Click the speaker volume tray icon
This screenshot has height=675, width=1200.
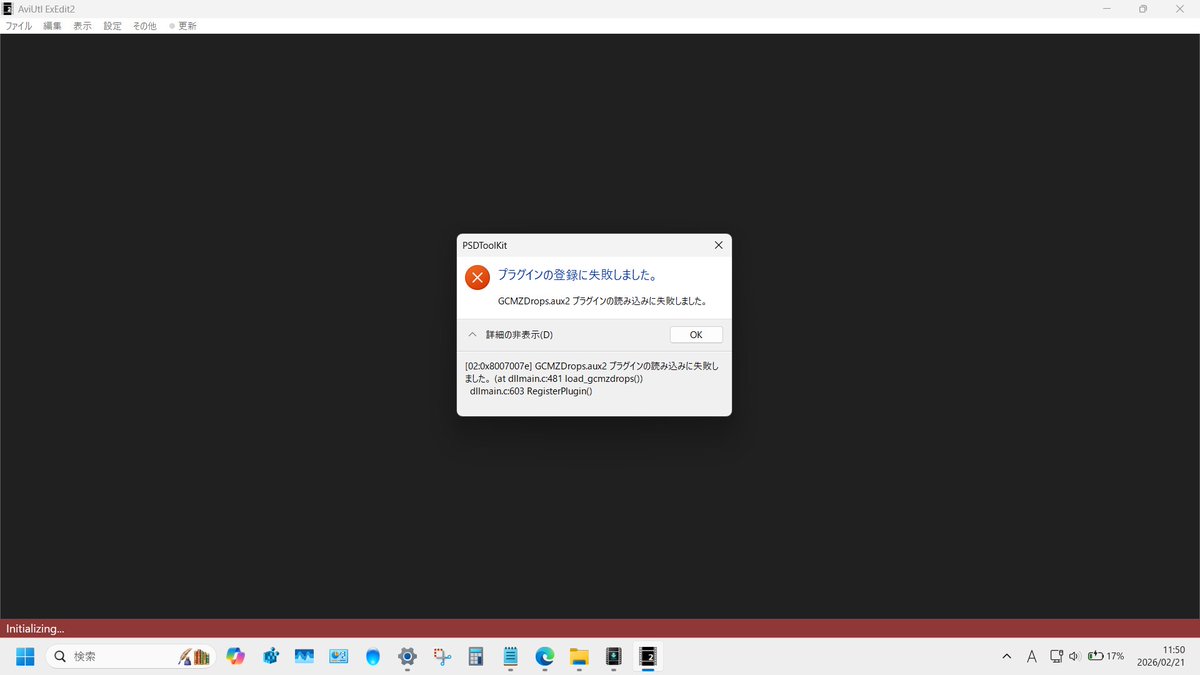click(1074, 656)
